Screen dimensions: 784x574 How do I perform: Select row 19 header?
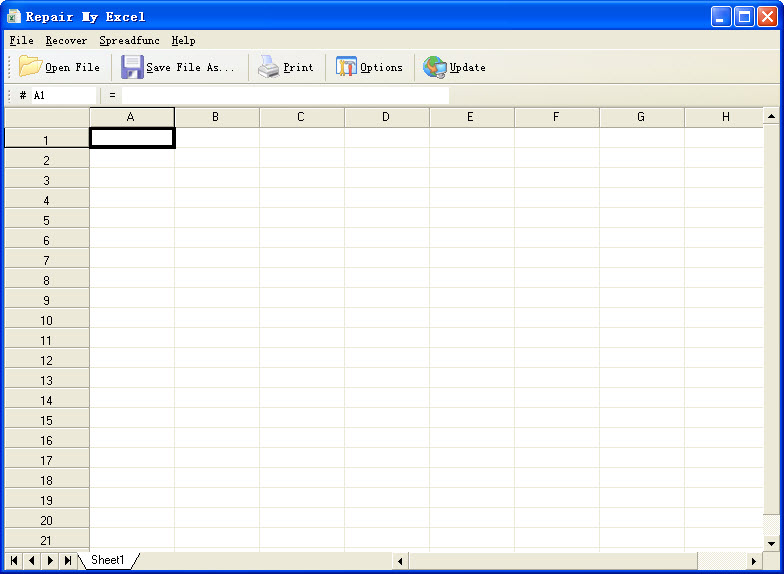47,498
